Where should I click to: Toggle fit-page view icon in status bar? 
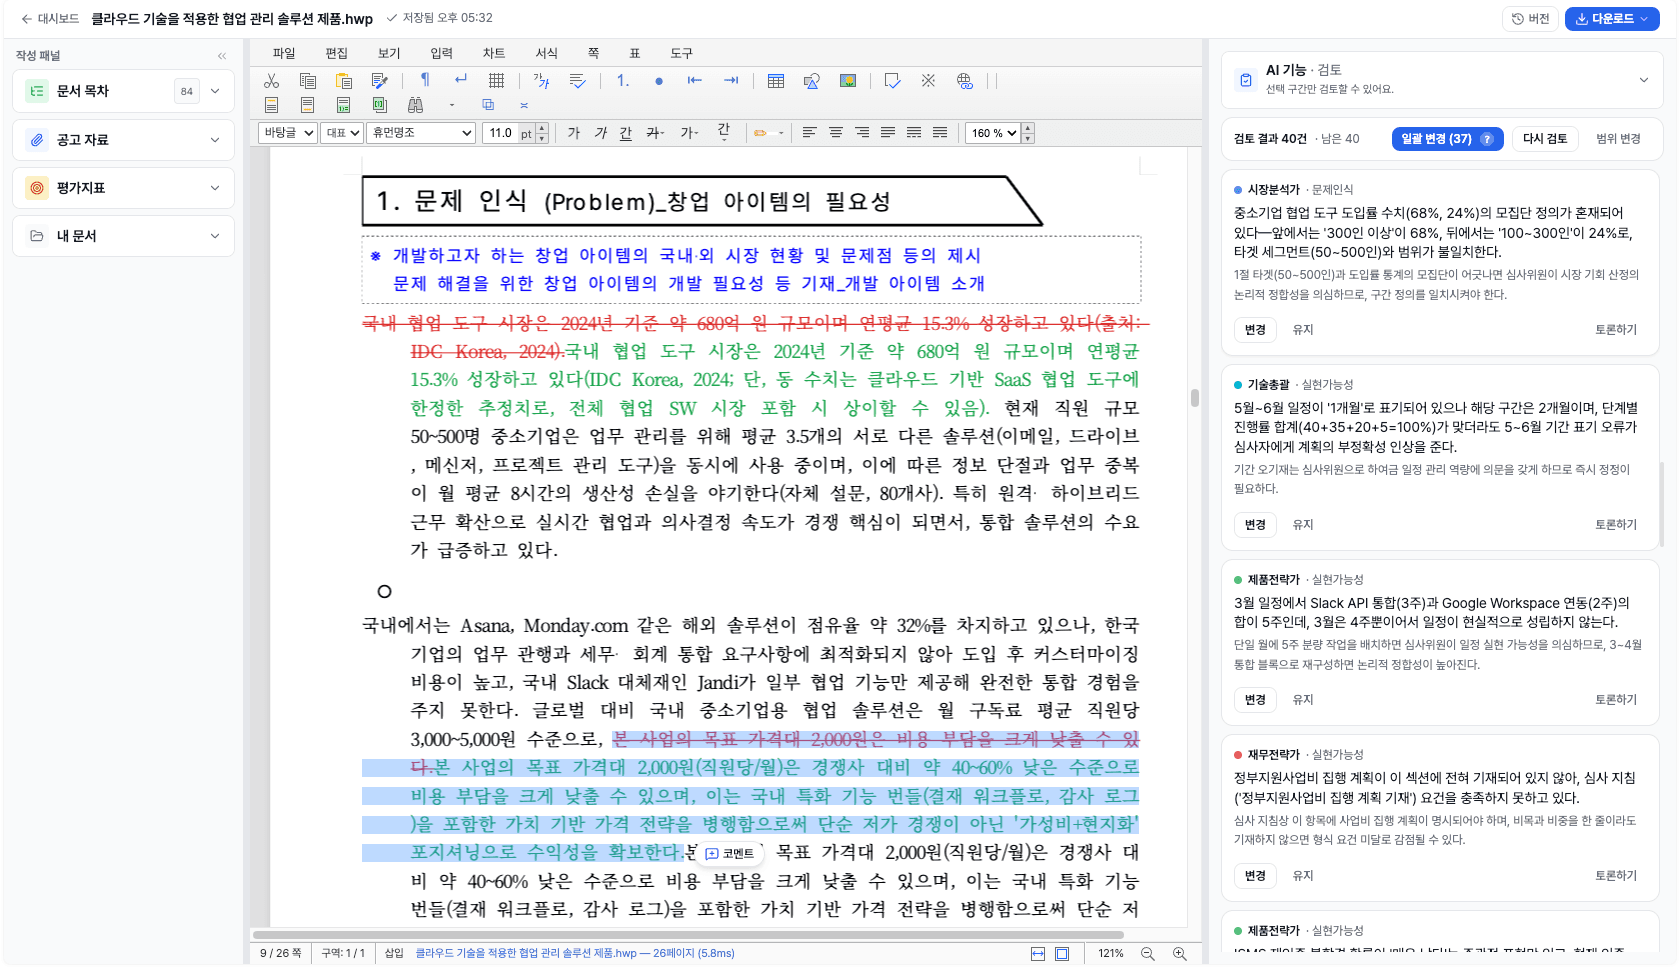click(1062, 954)
